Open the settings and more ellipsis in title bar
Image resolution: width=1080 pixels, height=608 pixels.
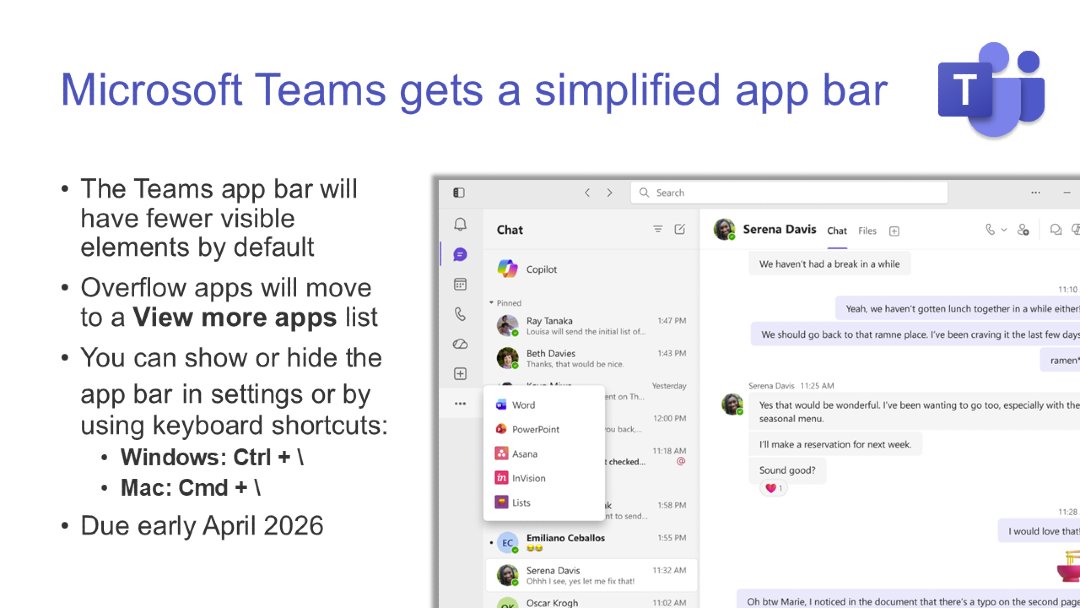1035,193
